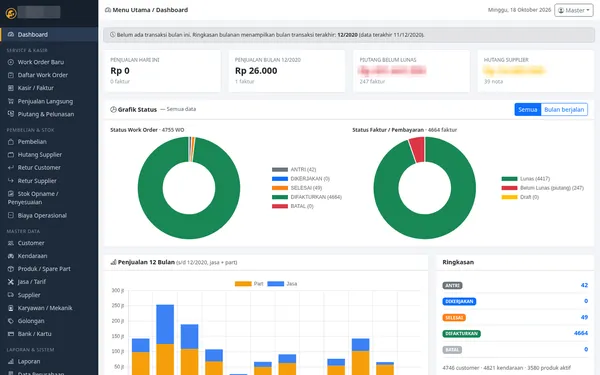This screenshot has width=600, height=375.
Task: Click the app logo in sidebar header
Action: [11, 13]
